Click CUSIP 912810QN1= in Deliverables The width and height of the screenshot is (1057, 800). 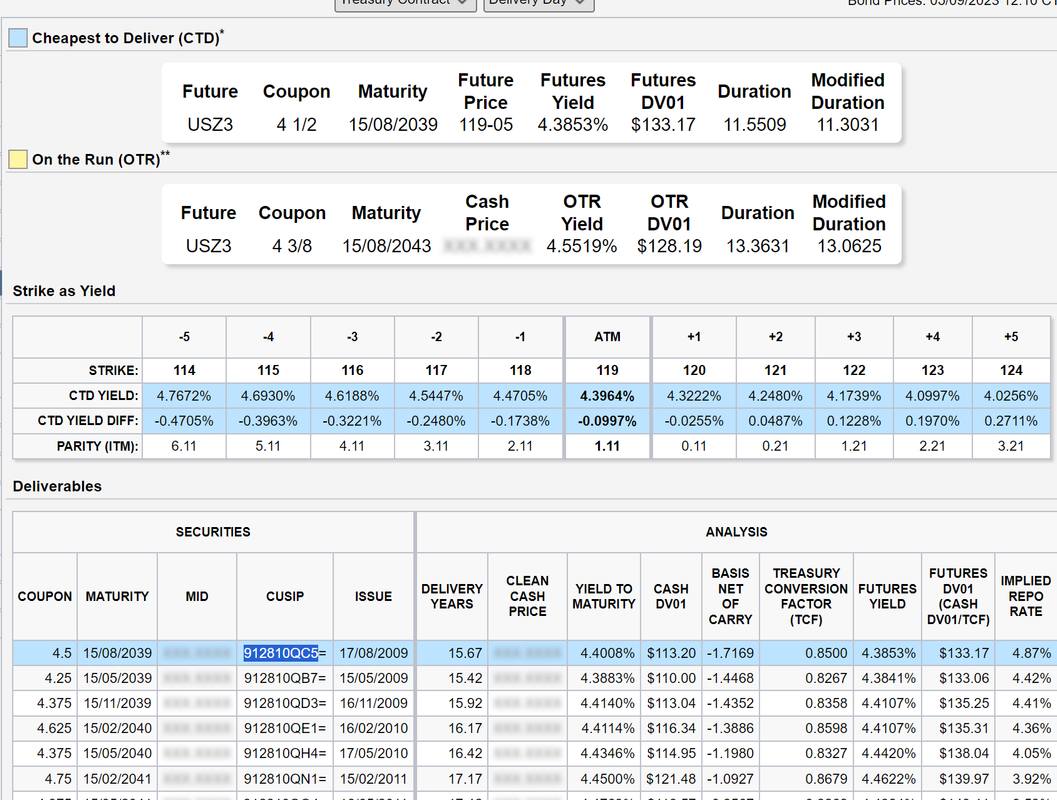click(284, 778)
